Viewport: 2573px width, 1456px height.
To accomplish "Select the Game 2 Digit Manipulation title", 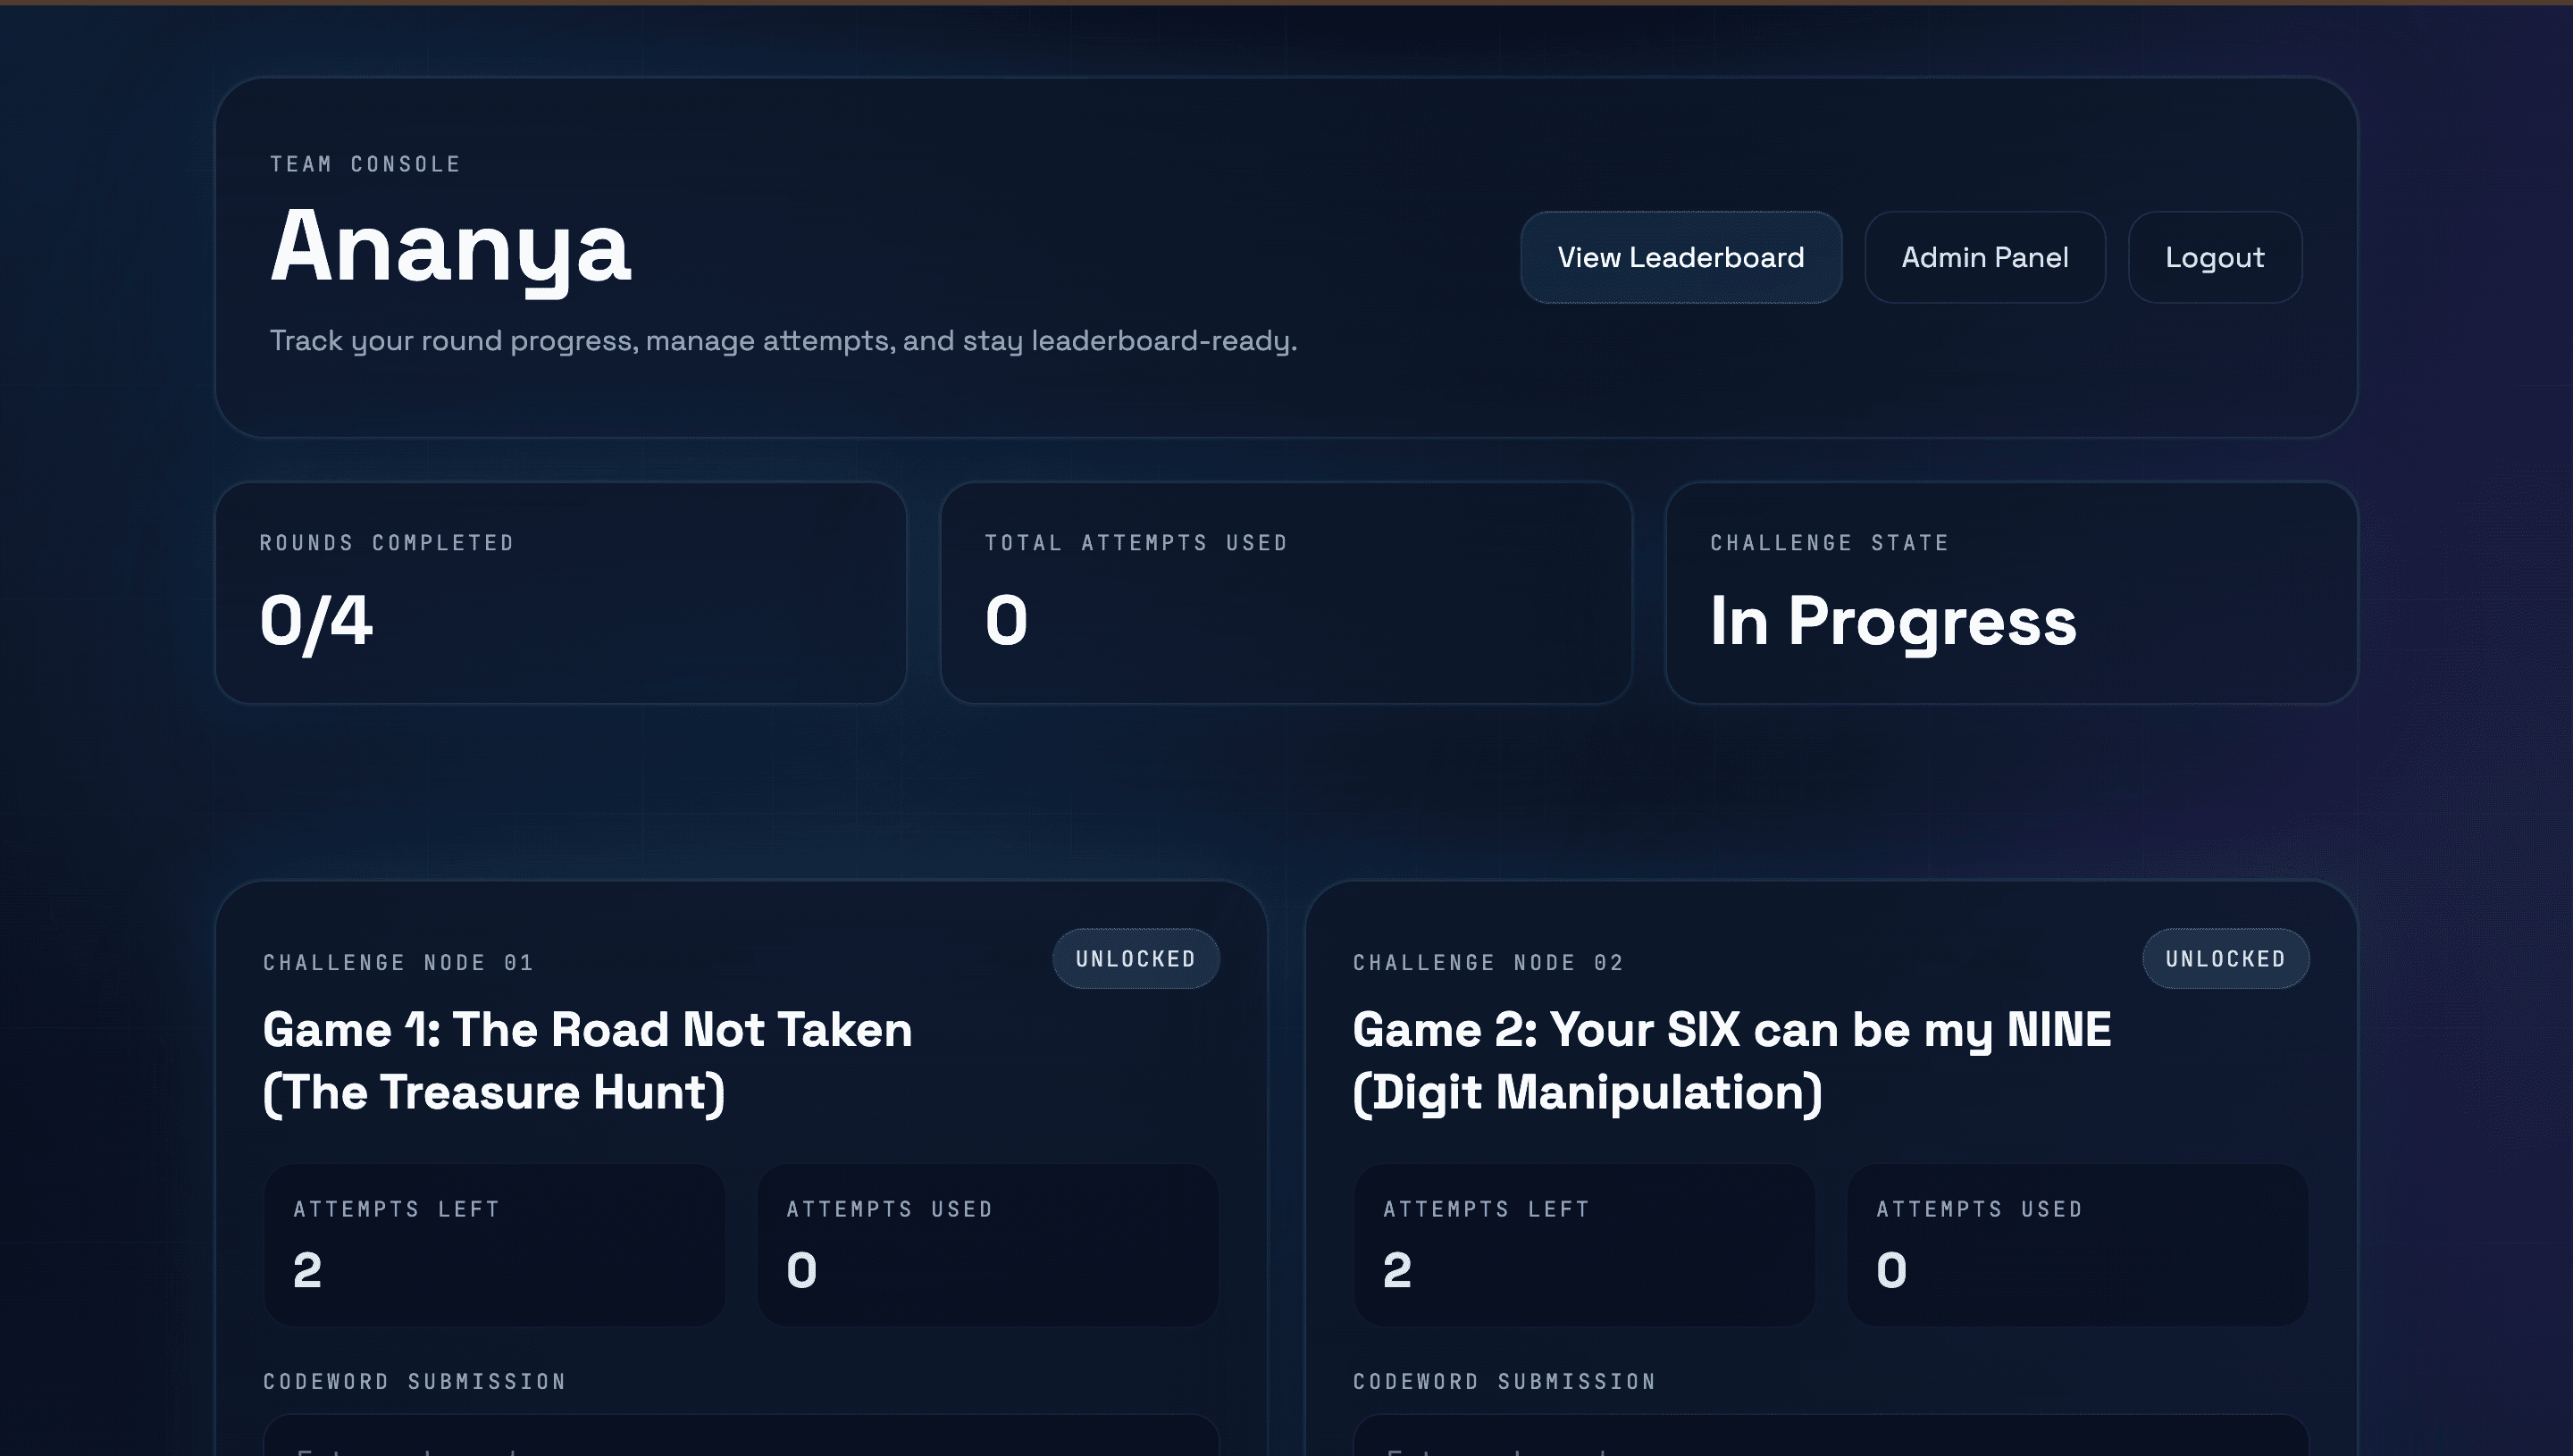I will [1730, 1060].
